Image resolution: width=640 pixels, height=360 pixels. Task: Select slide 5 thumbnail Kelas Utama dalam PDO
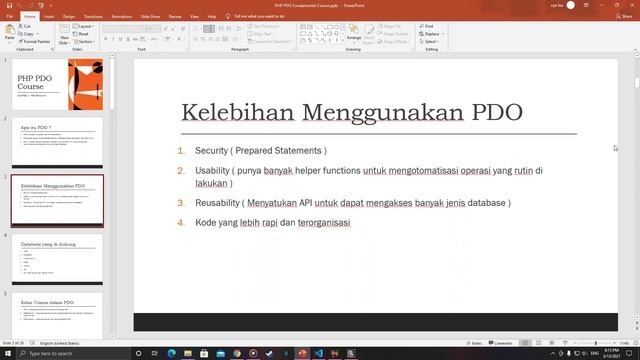point(58,315)
